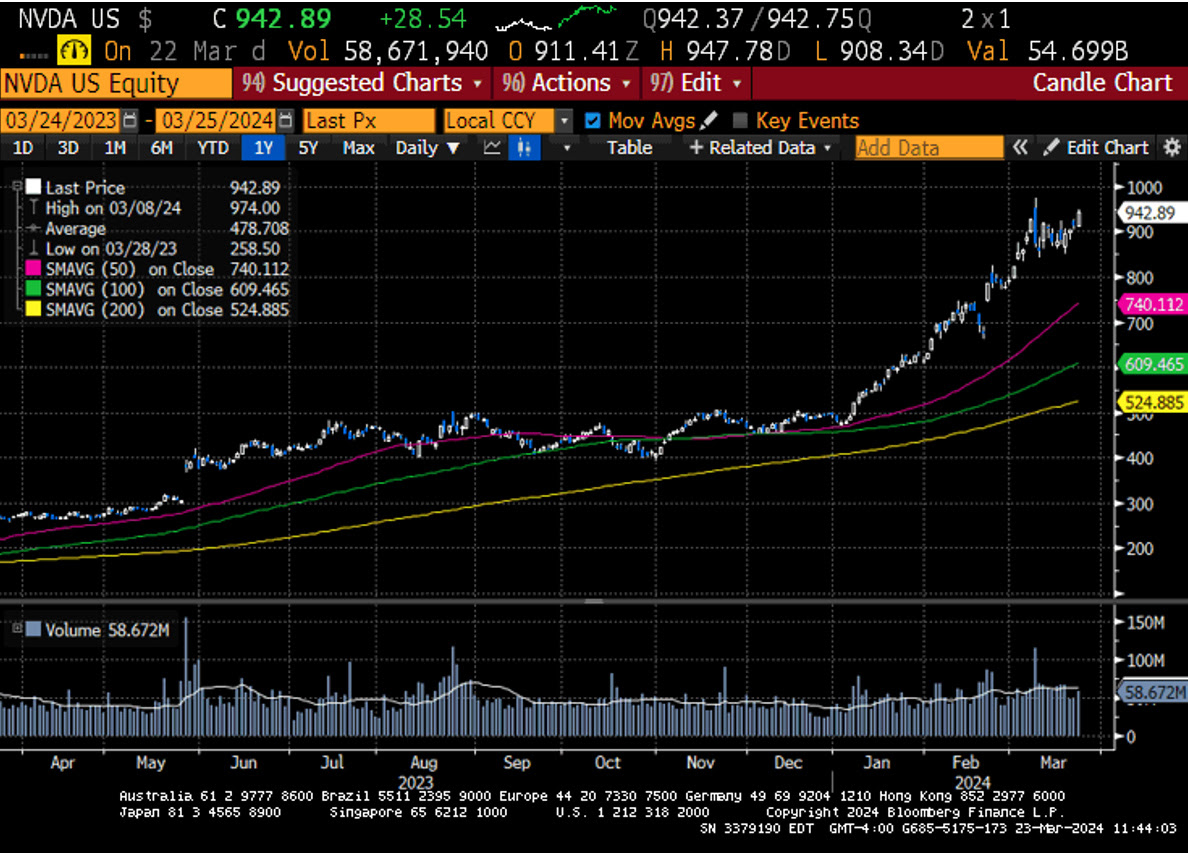This screenshot has width=1188, height=853.
Task: Select the 1M range tab
Action: tap(114, 148)
